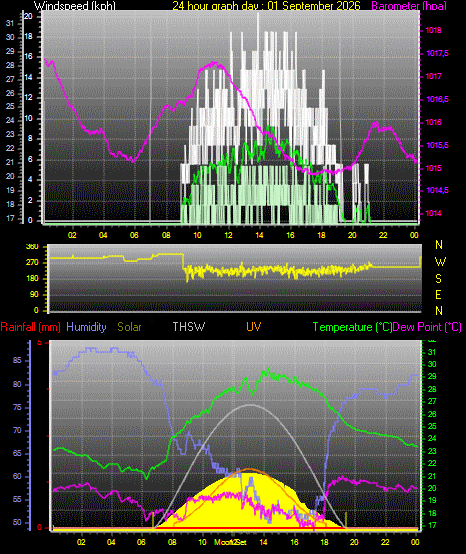
Task: Click the 1017,5 barometer axis value
Action: pyautogui.click(x=437, y=53)
